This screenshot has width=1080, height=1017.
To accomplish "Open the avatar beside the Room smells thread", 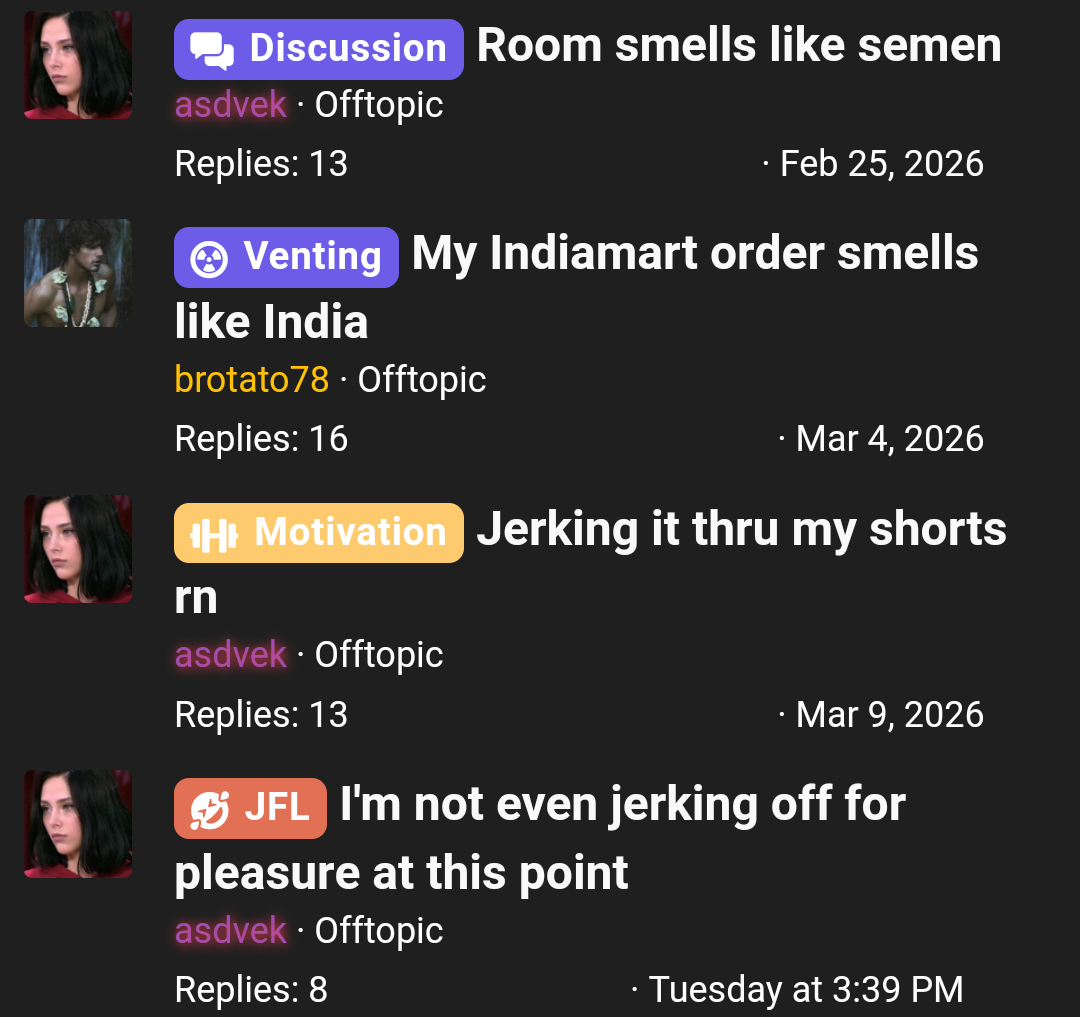I will 78,65.
